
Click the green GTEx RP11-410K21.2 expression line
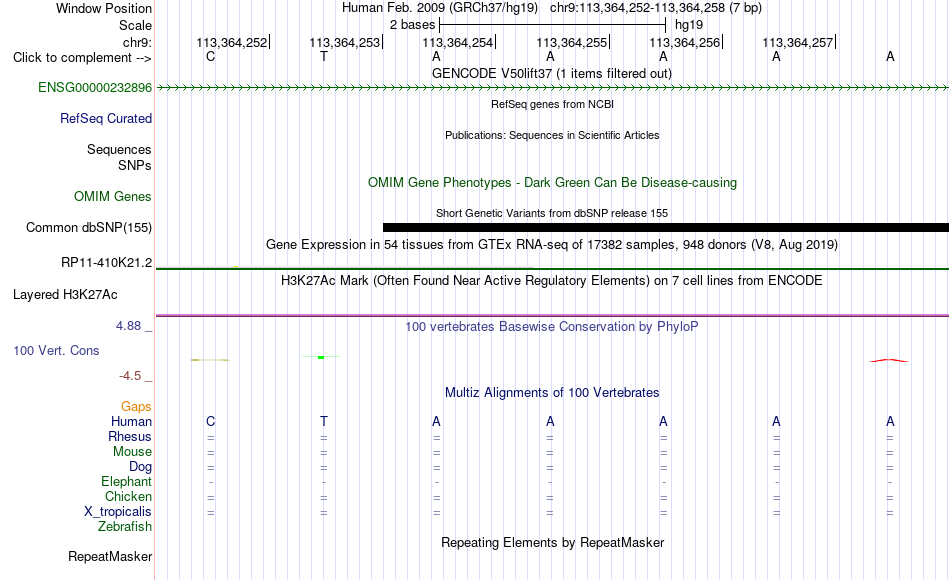point(552,268)
